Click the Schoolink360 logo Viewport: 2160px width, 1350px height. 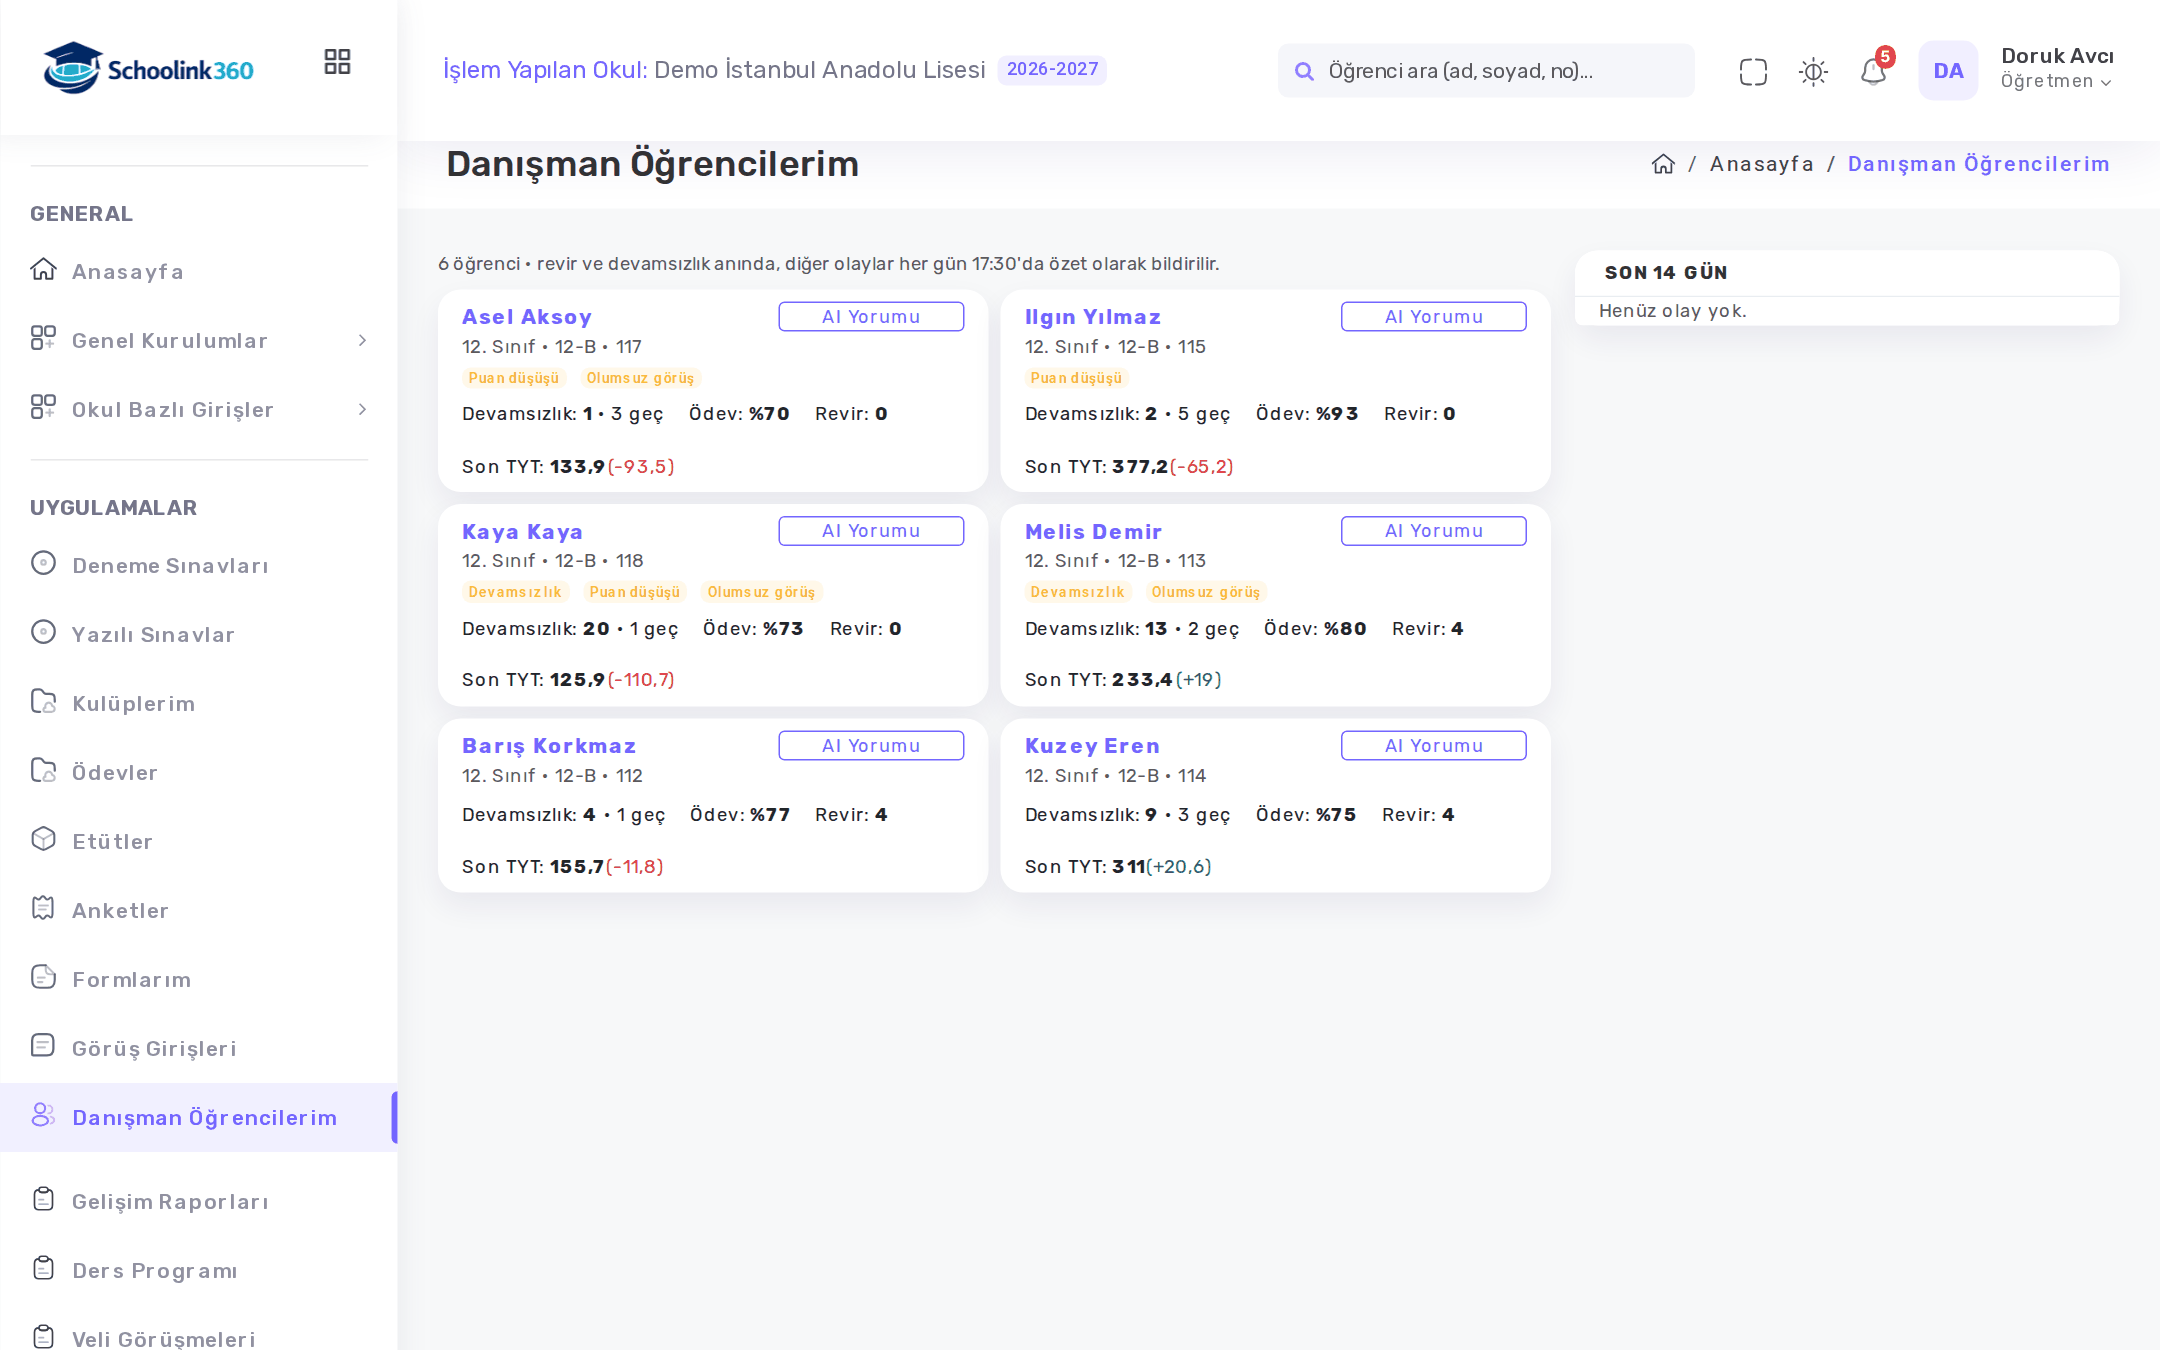tap(148, 68)
